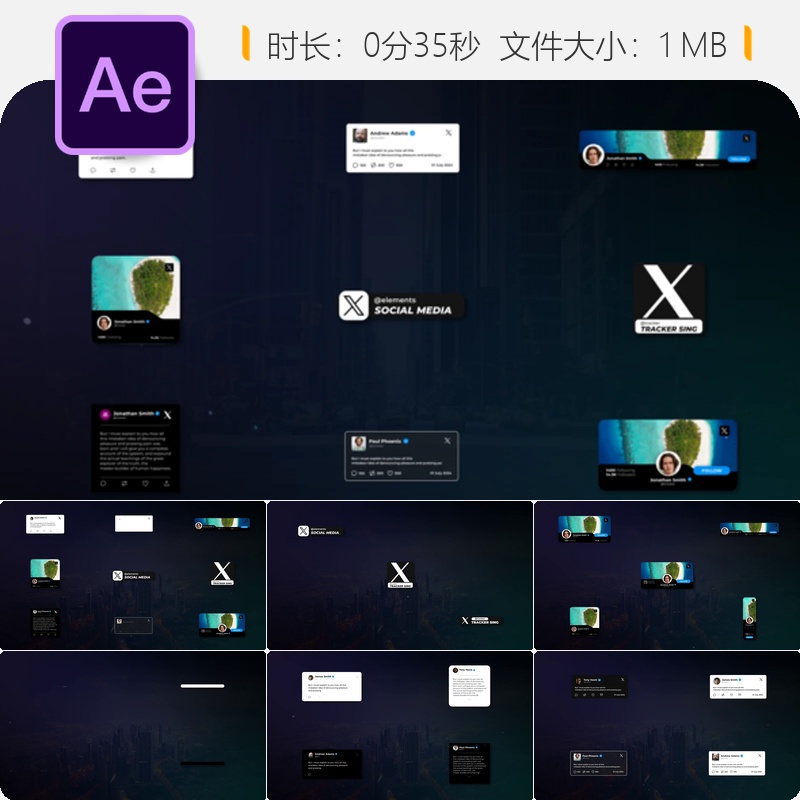Click the X logo on Andrew Adams tweet

449,133
